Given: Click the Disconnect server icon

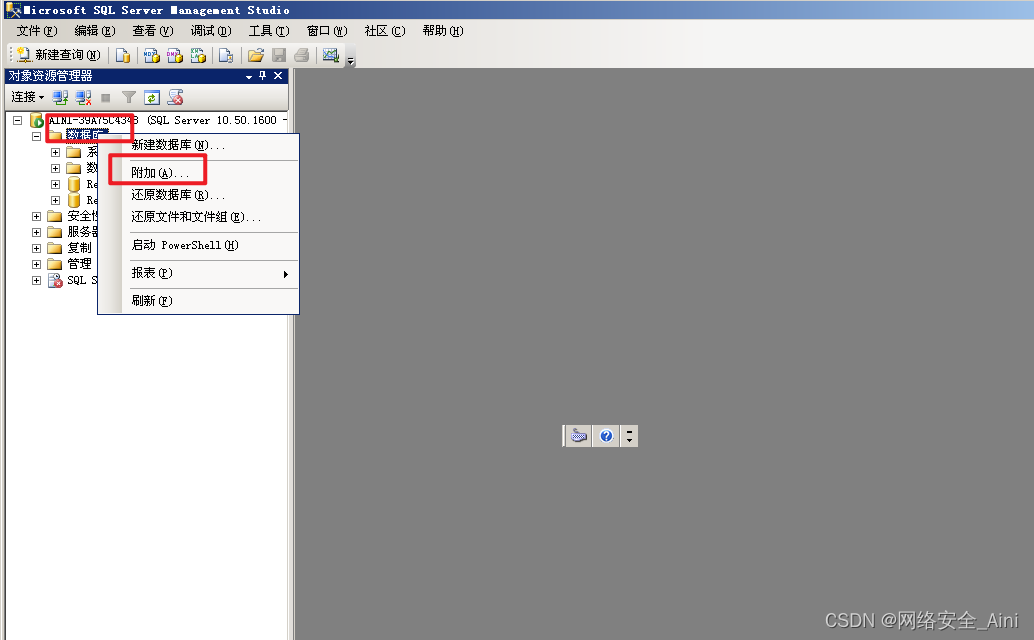Looking at the screenshot, I should click(x=83, y=98).
